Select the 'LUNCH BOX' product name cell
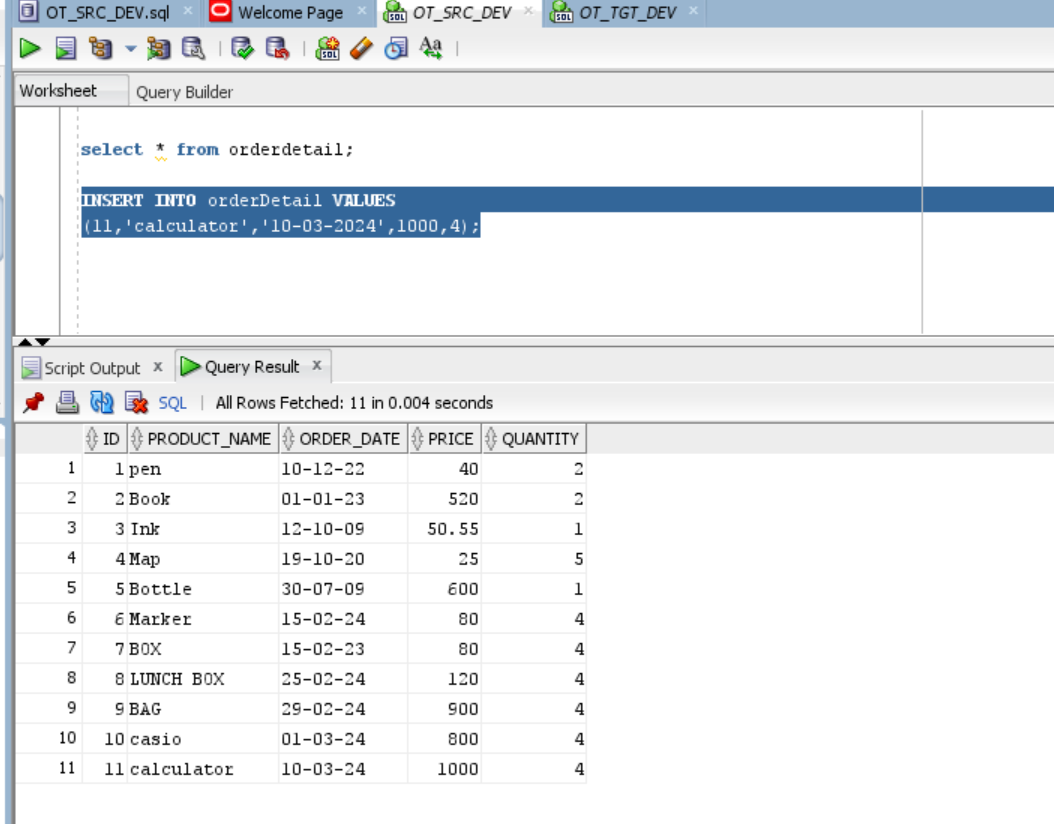The height and width of the screenshot is (824, 1054). (203, 679)
